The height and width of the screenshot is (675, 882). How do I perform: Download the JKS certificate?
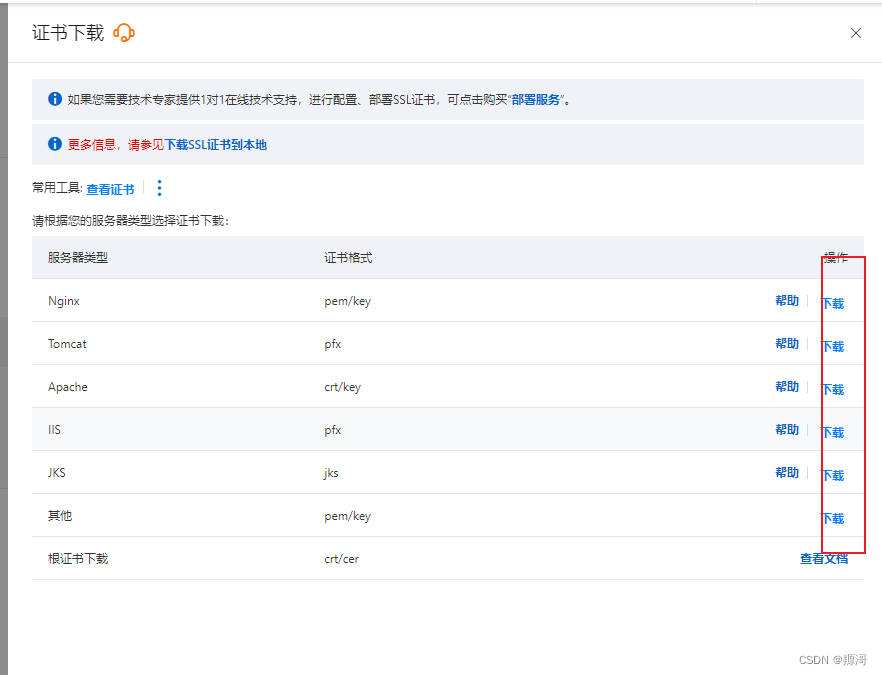tap(834, 475)
